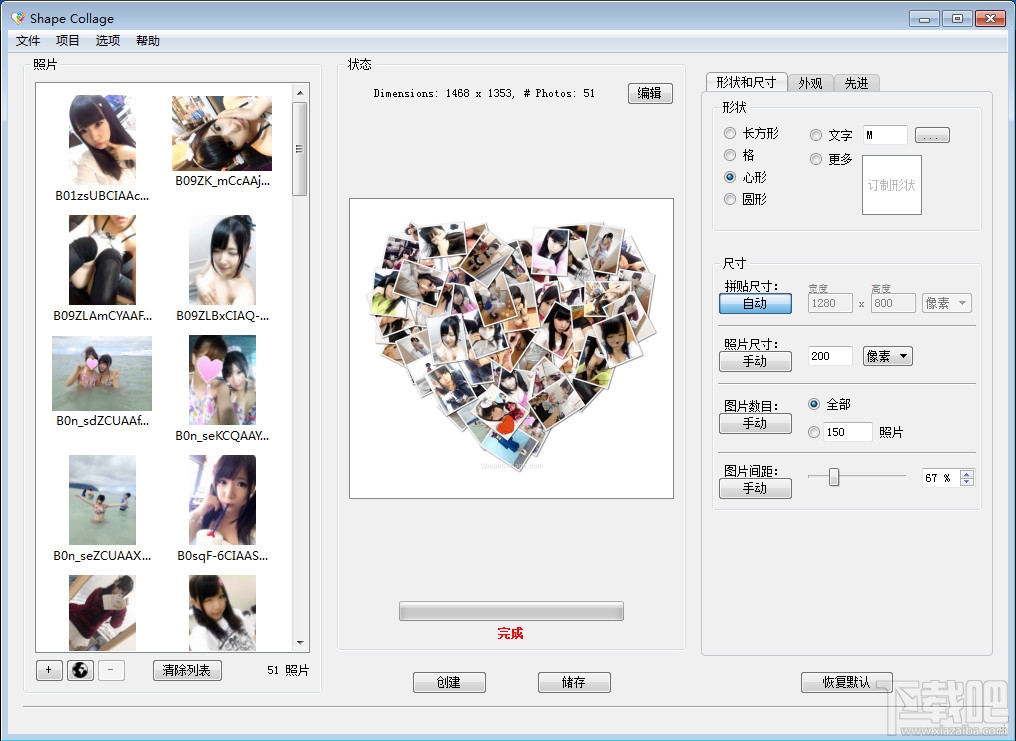Click the 手动 button under 图片间距
1016x741 pixels.
click(x=756, y=488)
